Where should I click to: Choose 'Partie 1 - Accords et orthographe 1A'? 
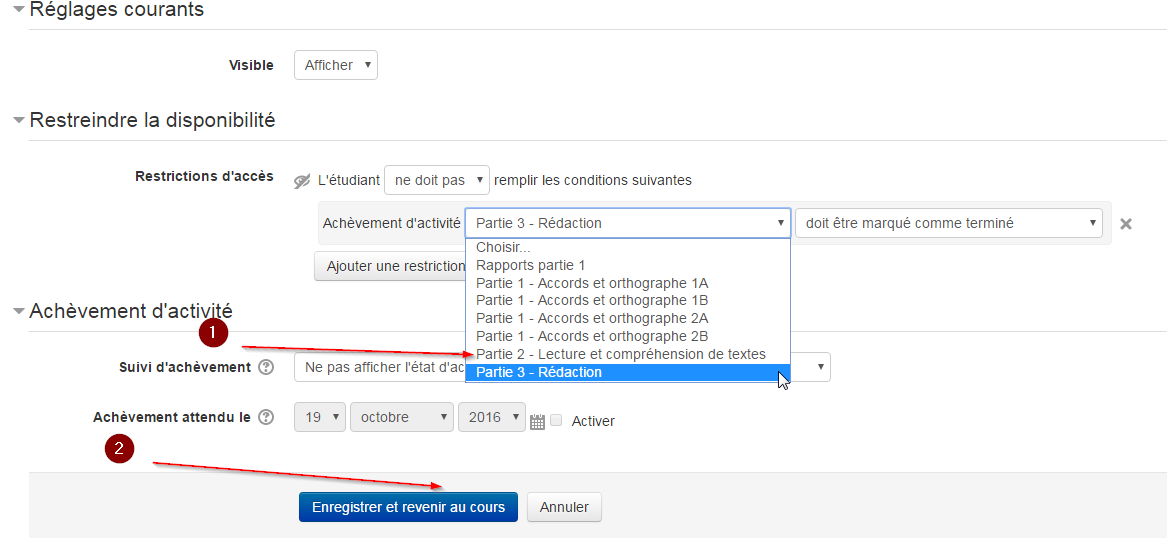pyautogui.click(x=592, y=283)
